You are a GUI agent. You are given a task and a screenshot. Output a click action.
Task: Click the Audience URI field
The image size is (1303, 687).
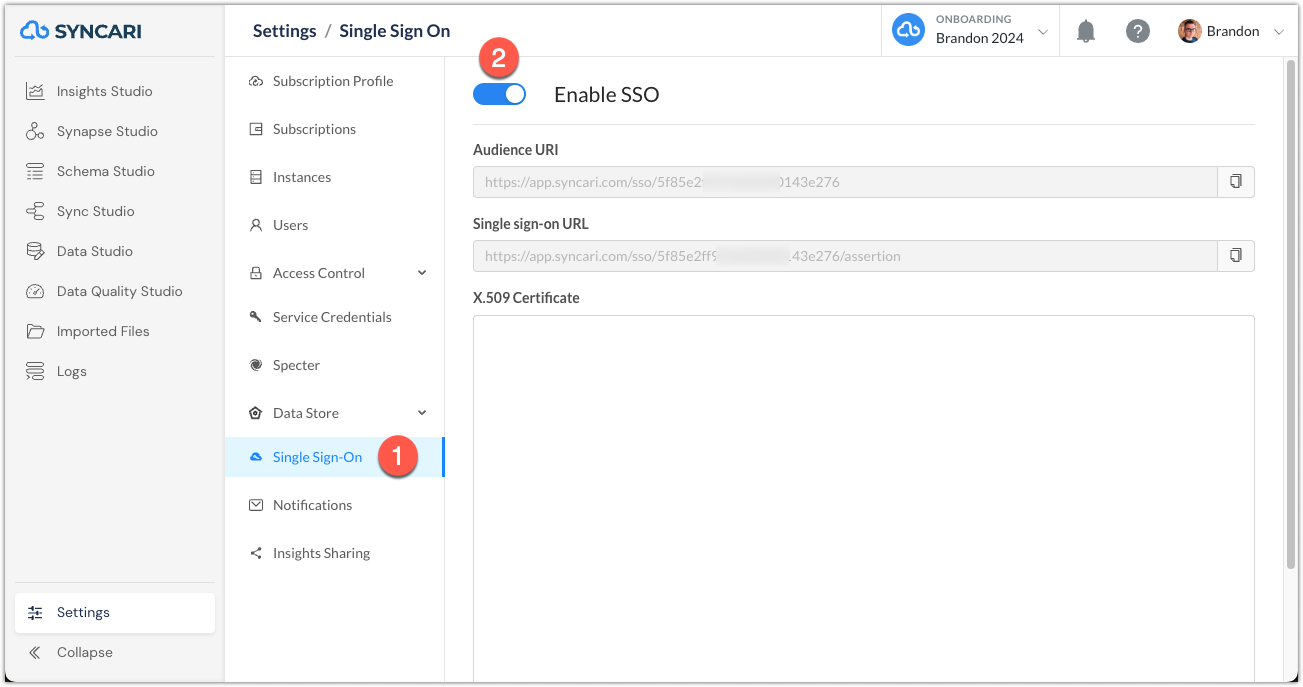(x=845, y=182)
